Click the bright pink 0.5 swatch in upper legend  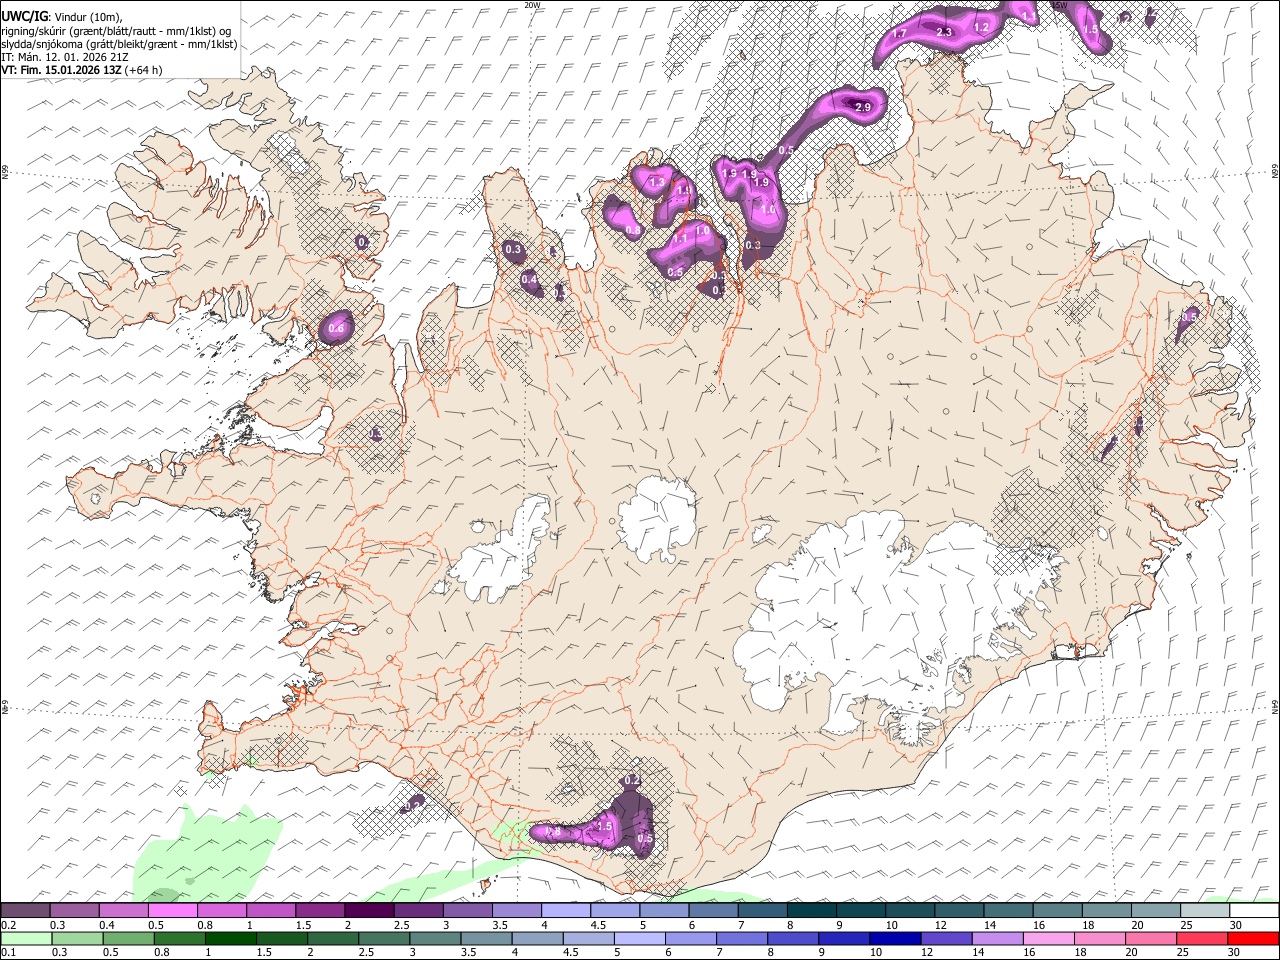pos(172,911)
